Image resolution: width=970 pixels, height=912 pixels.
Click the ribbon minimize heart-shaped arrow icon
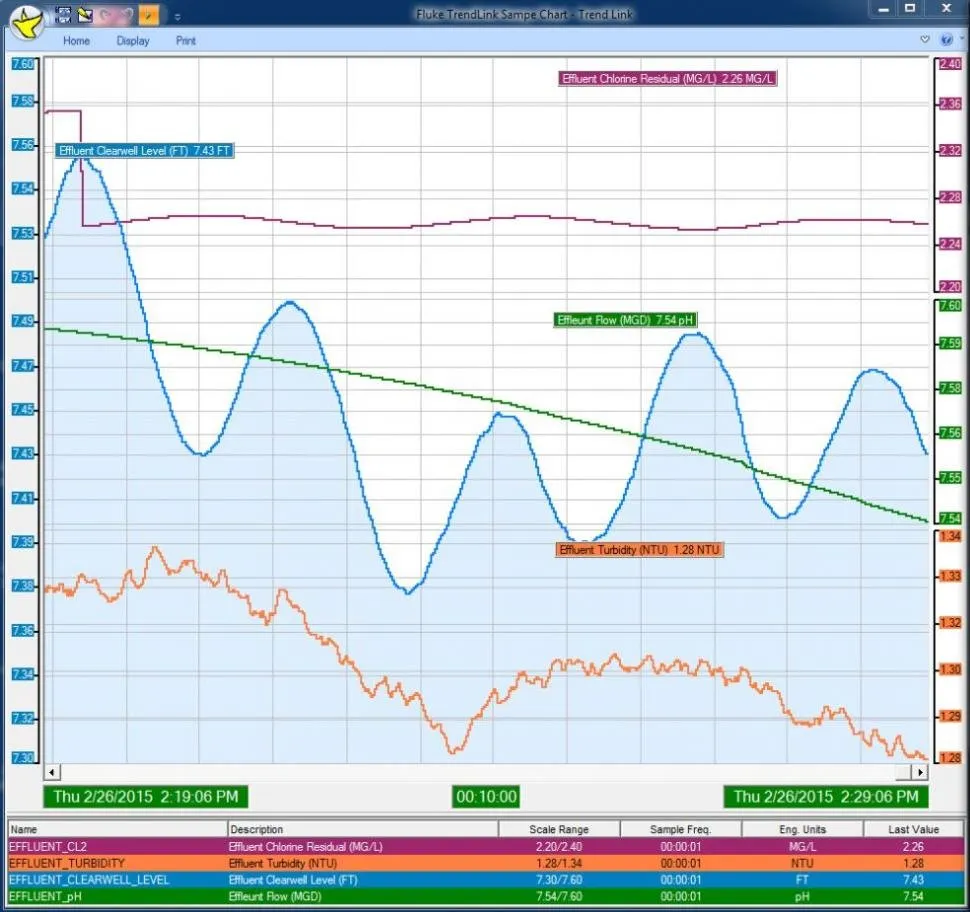925,40
